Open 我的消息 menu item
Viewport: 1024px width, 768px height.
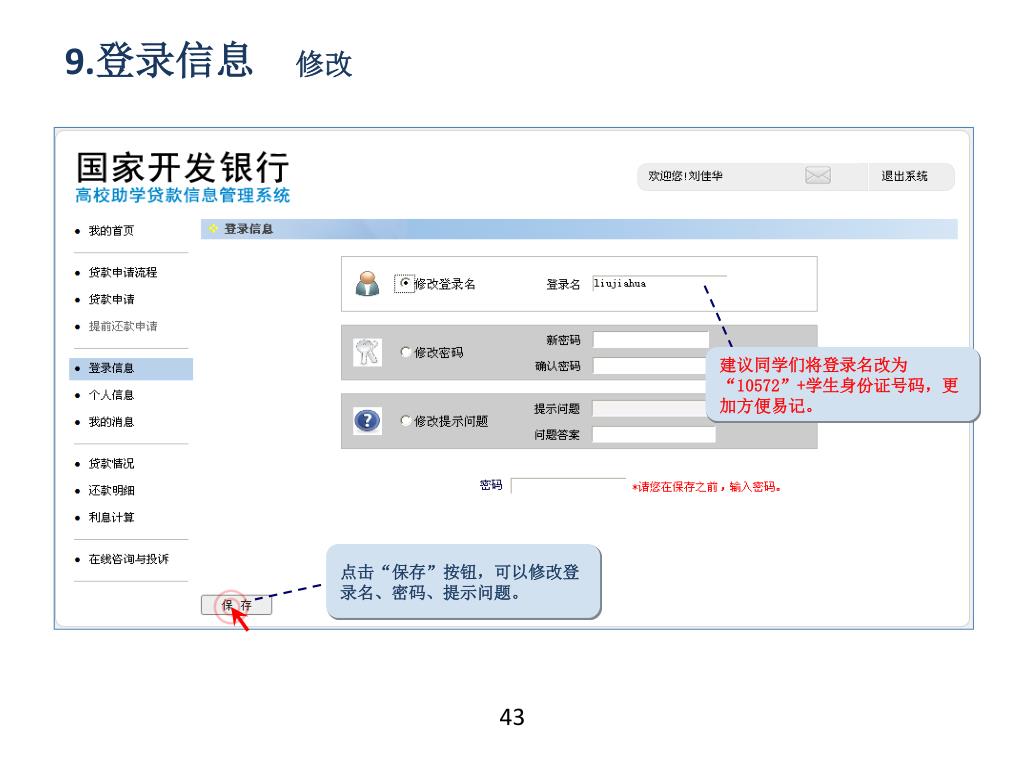click(111, 422)
